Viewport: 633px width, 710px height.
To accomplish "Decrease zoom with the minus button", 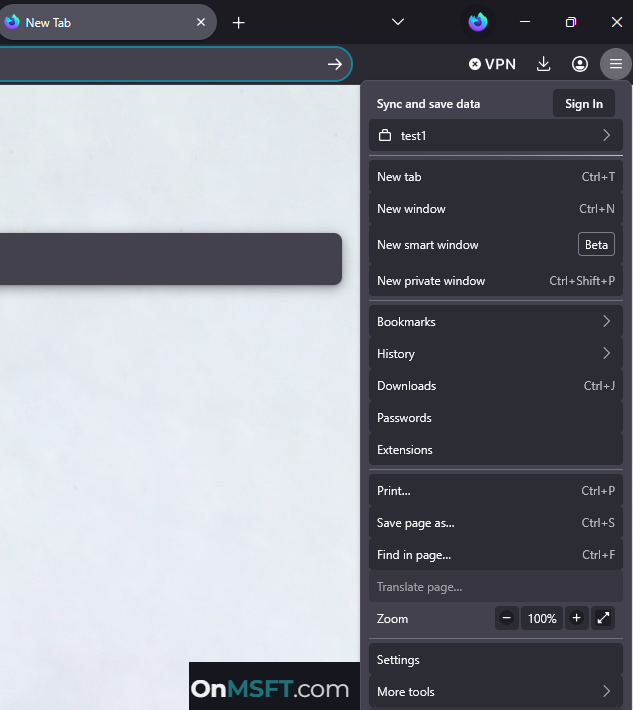I will coord(507,618).
